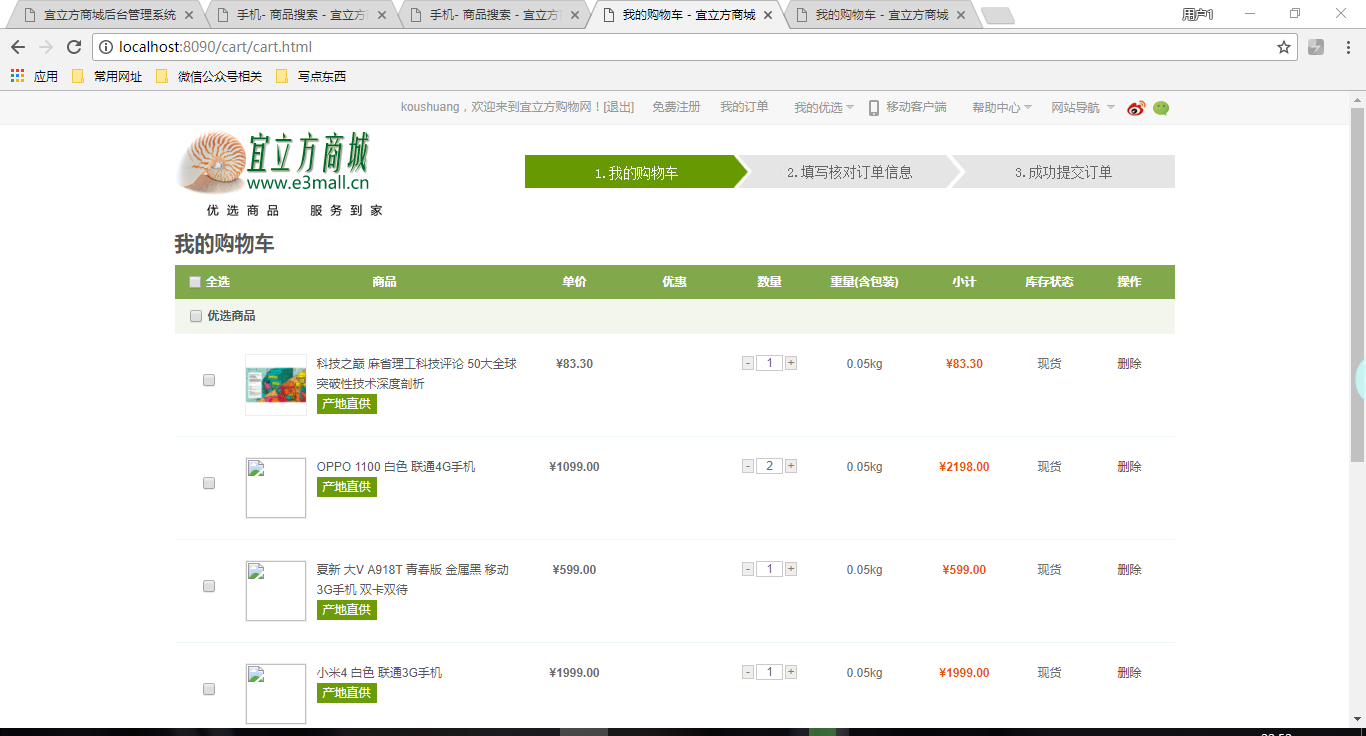Bookmark this page using the star icon
The height and width of the screenshot is (736, 1366).
[x=1284, y=47]
